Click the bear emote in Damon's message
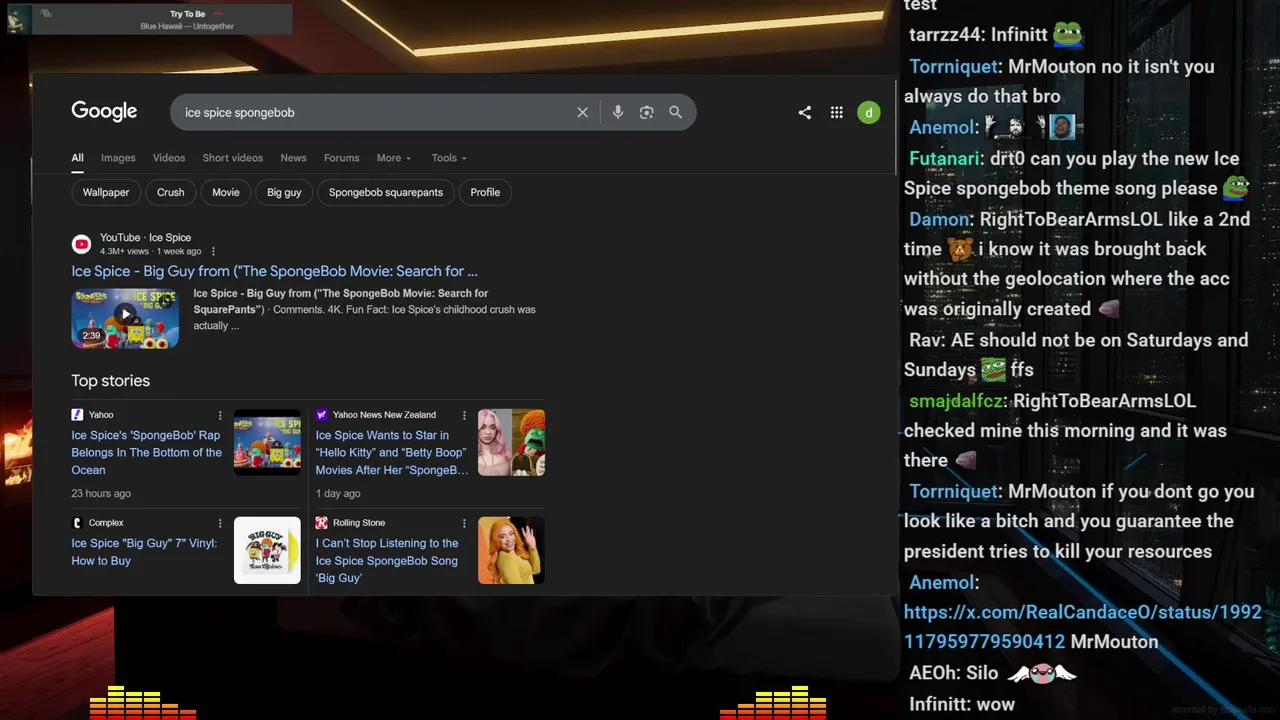The image size is (1280, 720). tap(960, 249)
